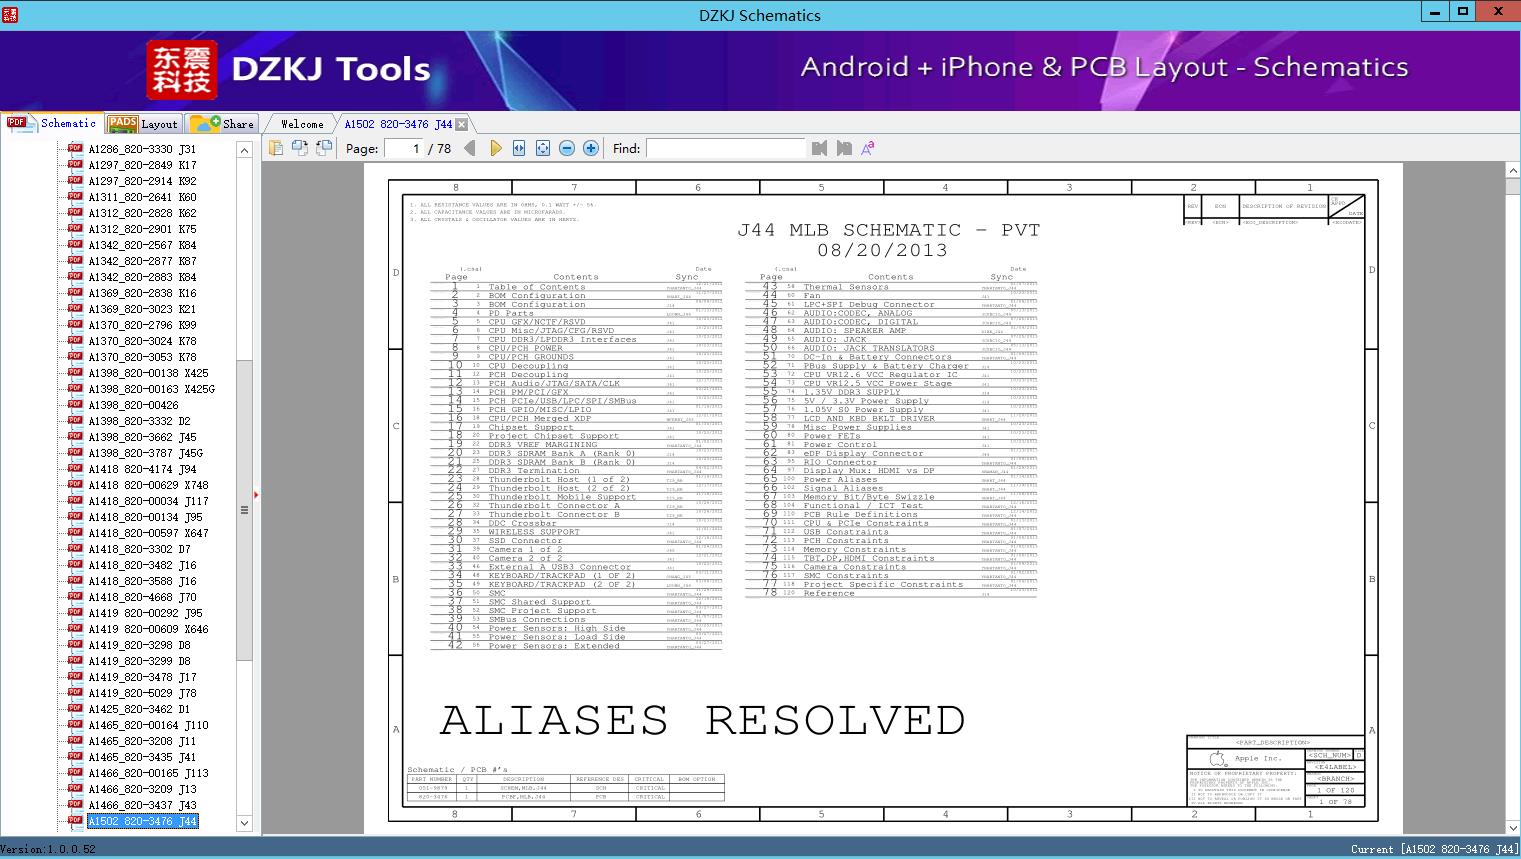
Task: Select A1311_820-2641 K60 in the list
Action: click(142, 197)
